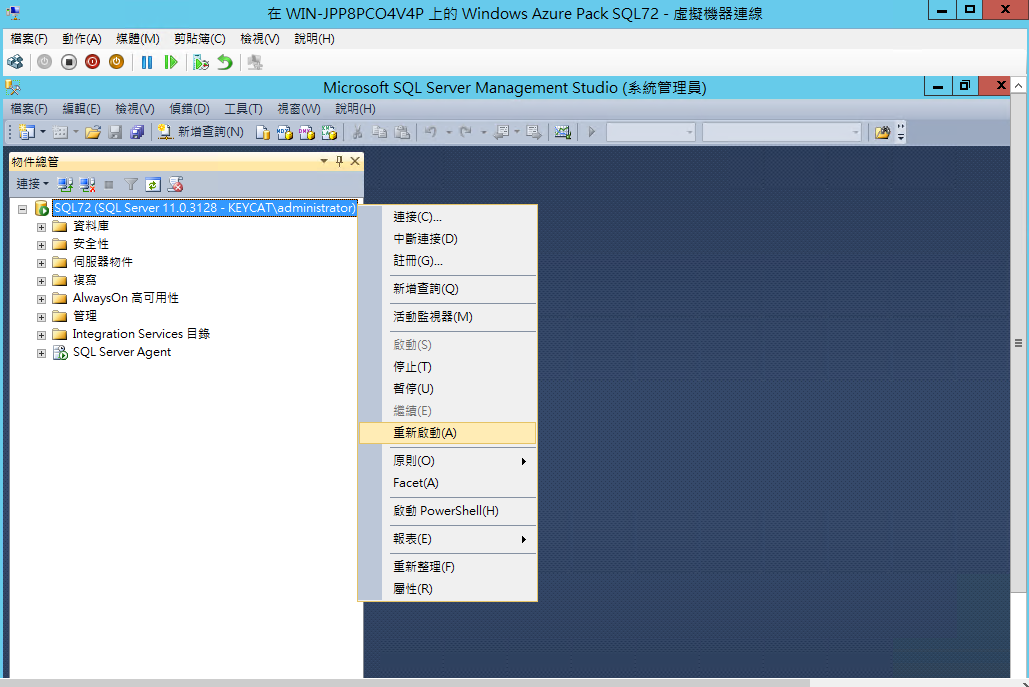Viewport: 1029px width, 687px height.
Task: Click the Open File folder icon
Action: point(93,133)
